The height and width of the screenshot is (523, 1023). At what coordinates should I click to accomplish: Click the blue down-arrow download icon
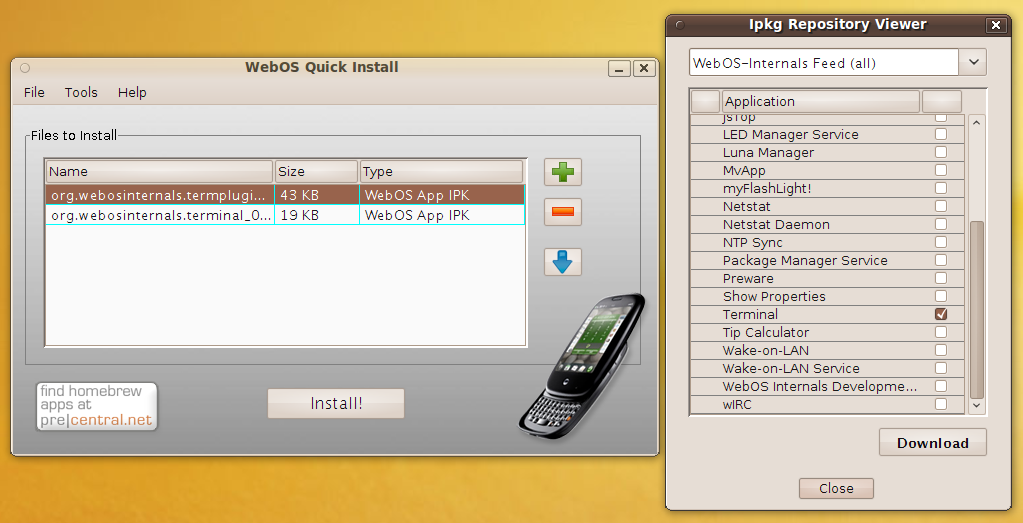[x=562, y=262]
